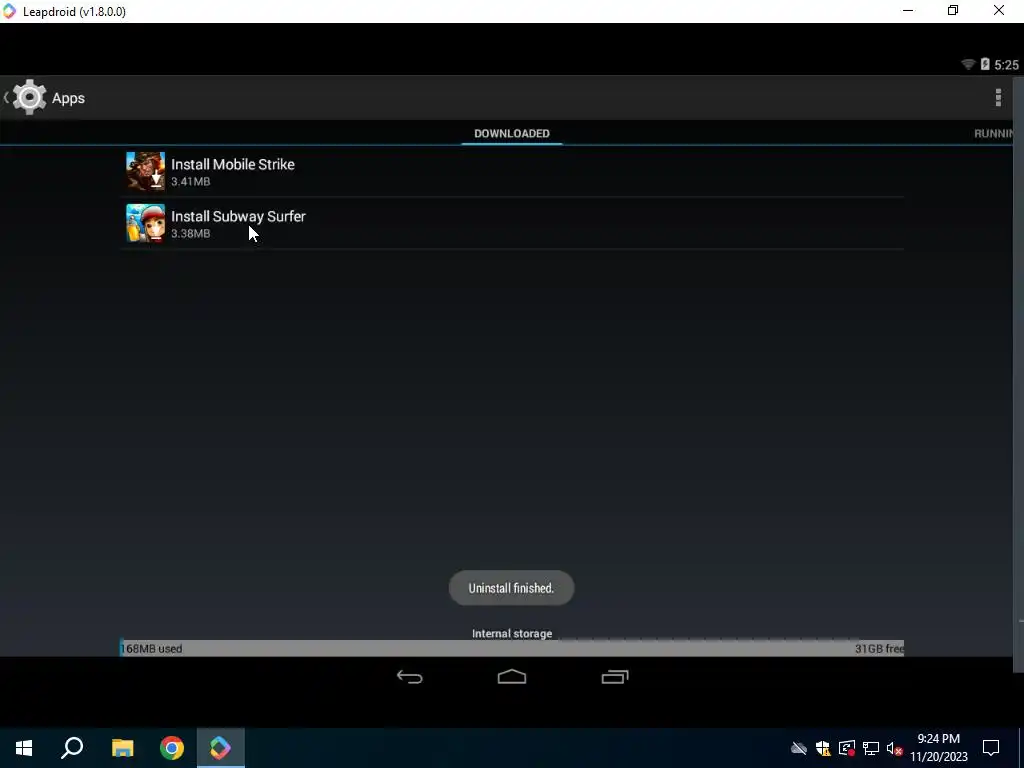The height and width of the screenshot is (768, 1024).
Task: Click the right-edge vertical scrollbar
Action: click(x=1018, y=372)
